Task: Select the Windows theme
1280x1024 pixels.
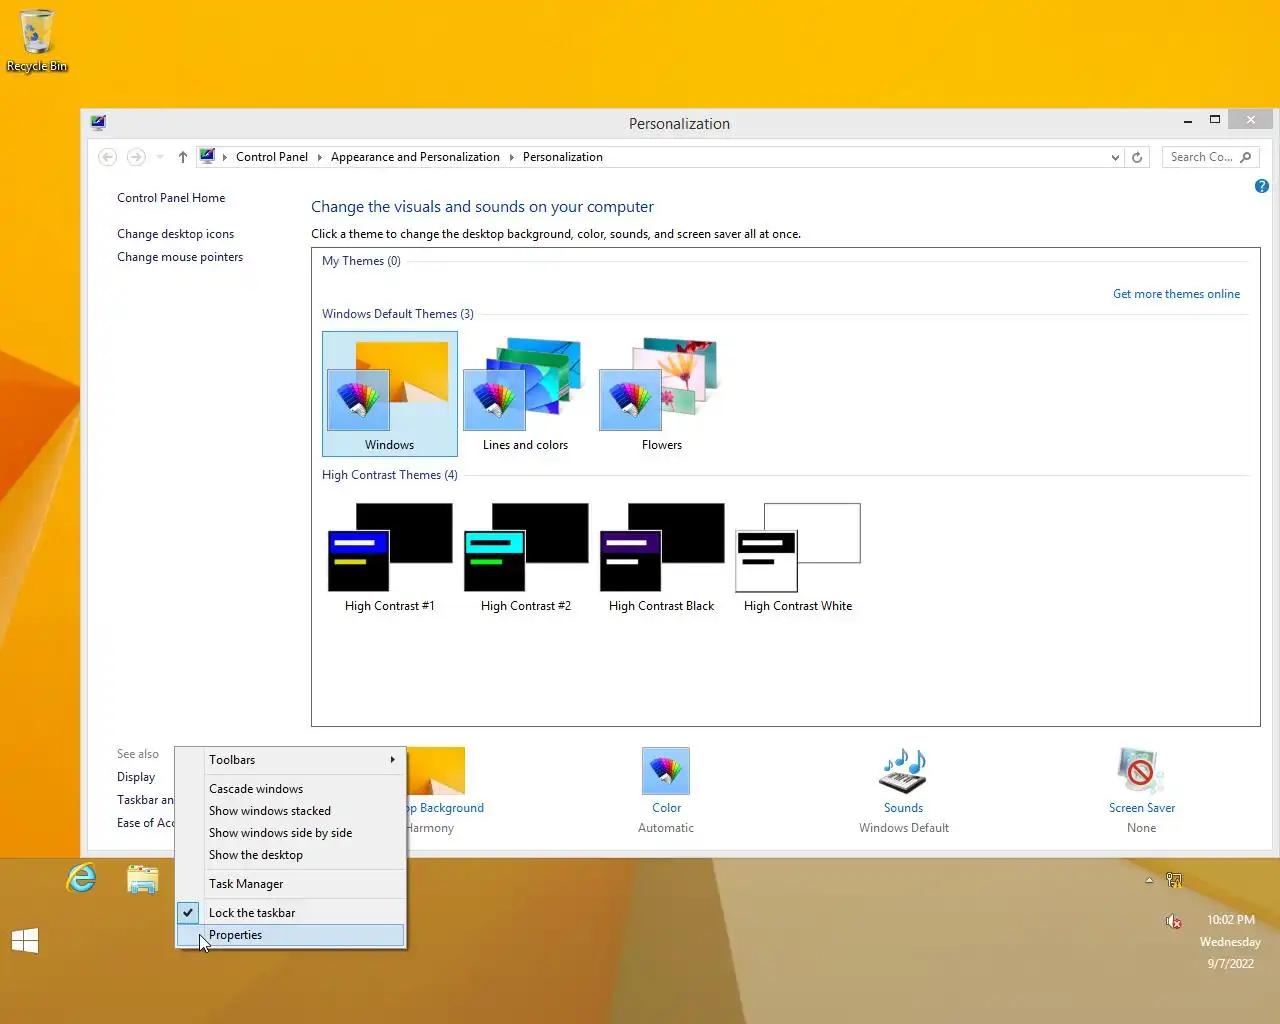Action: coord(390,394)
